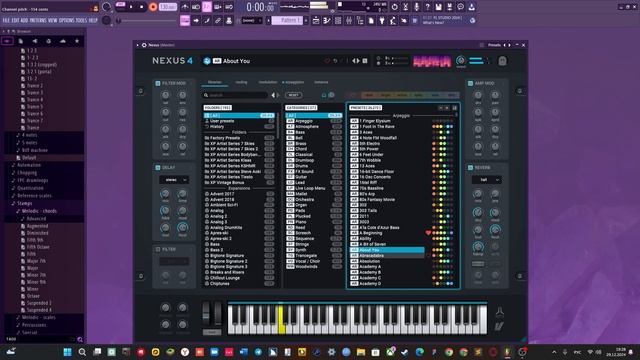This screenshot has height=360, width=640.
Task: Select the Diminished chord stamp
Action: (x=38, y=233)
